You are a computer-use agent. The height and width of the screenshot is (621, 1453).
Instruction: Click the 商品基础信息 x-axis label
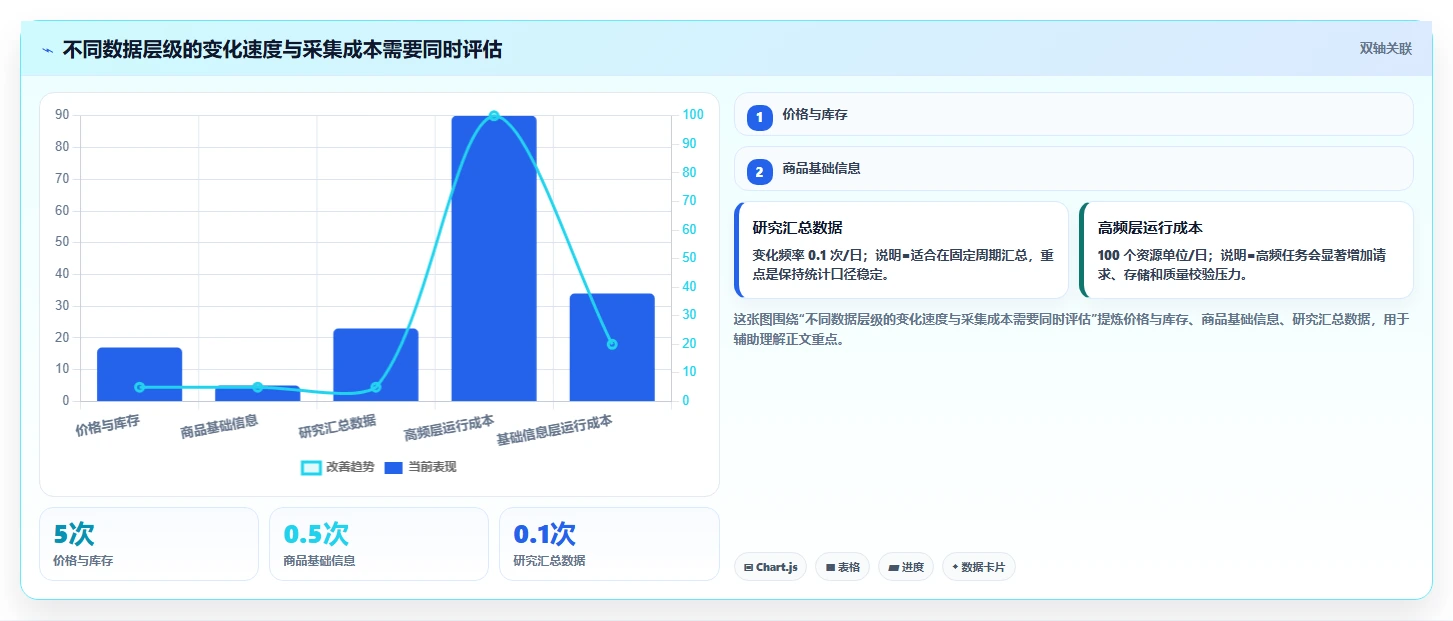[219, 427]
